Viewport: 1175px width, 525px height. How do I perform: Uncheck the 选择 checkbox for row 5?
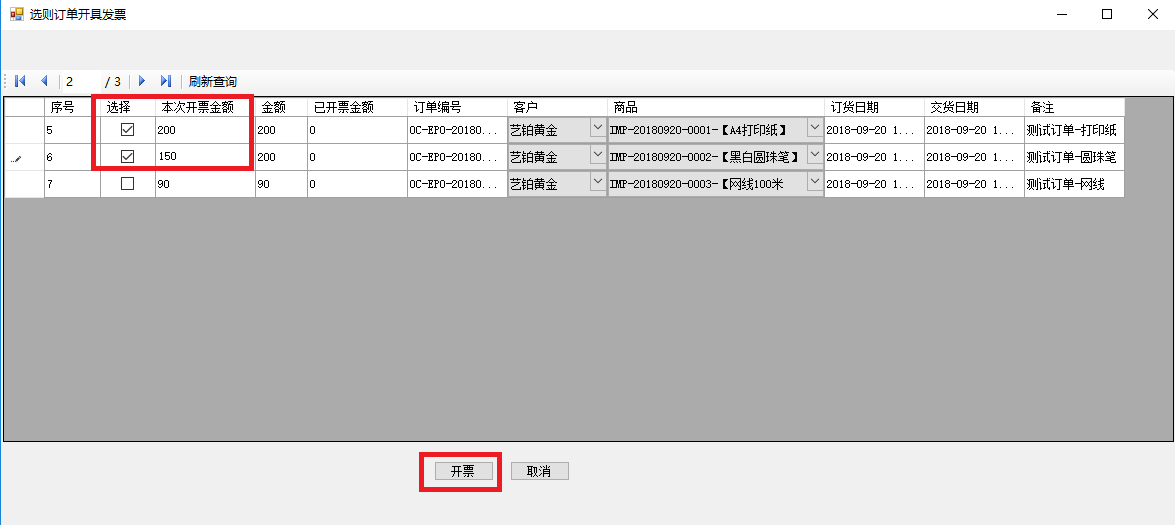(x=127, y=130)
